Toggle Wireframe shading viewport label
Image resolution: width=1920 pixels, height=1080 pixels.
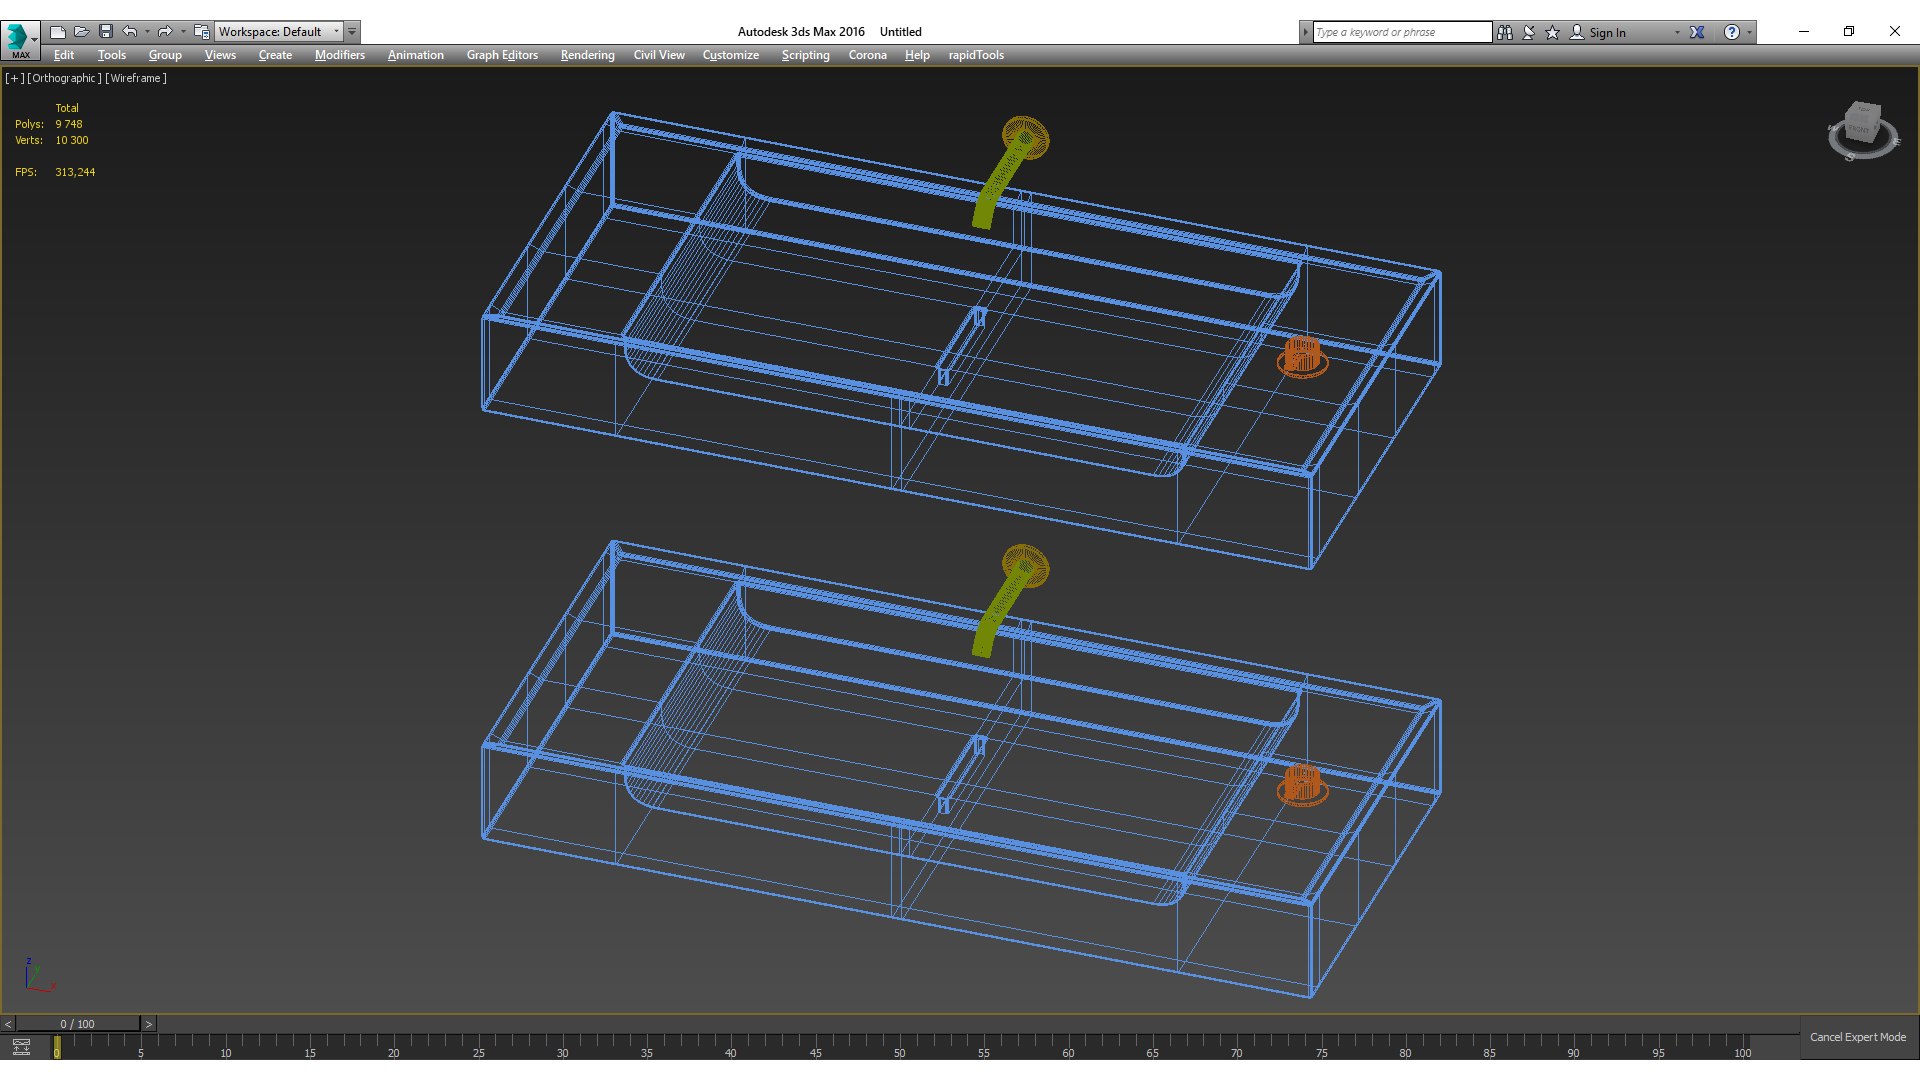point(136,78)
